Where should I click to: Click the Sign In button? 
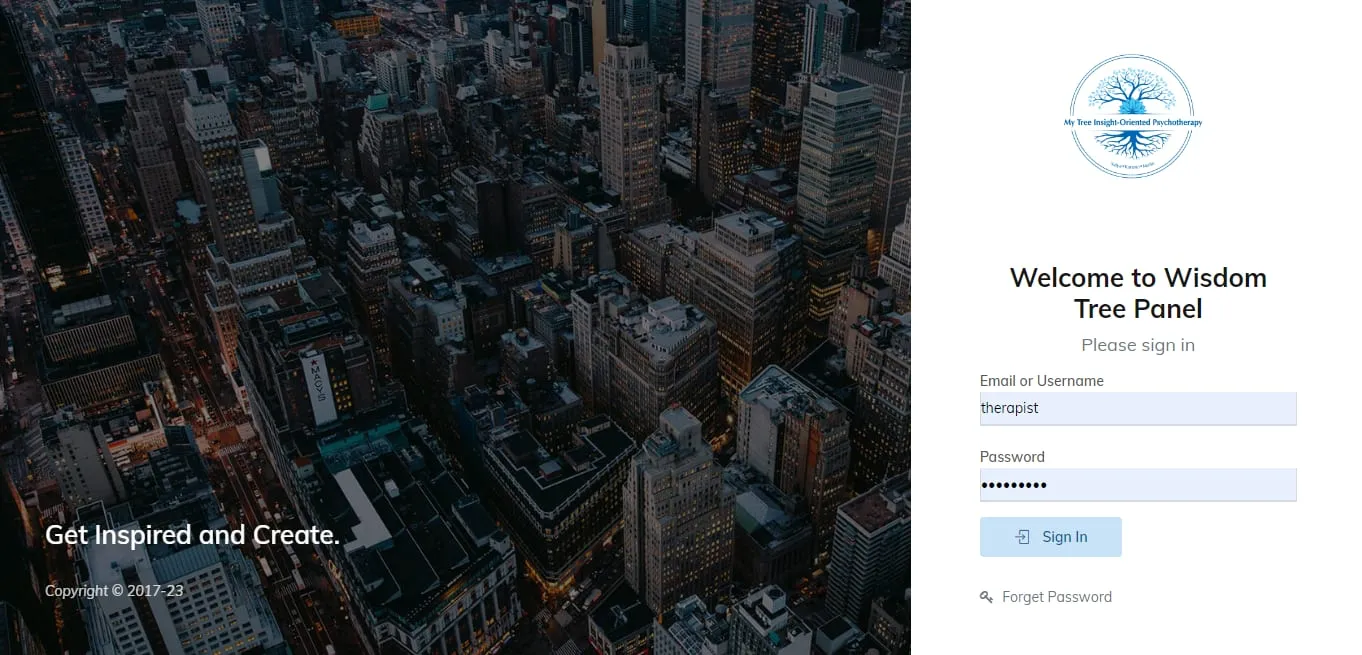pos(1051,537)
